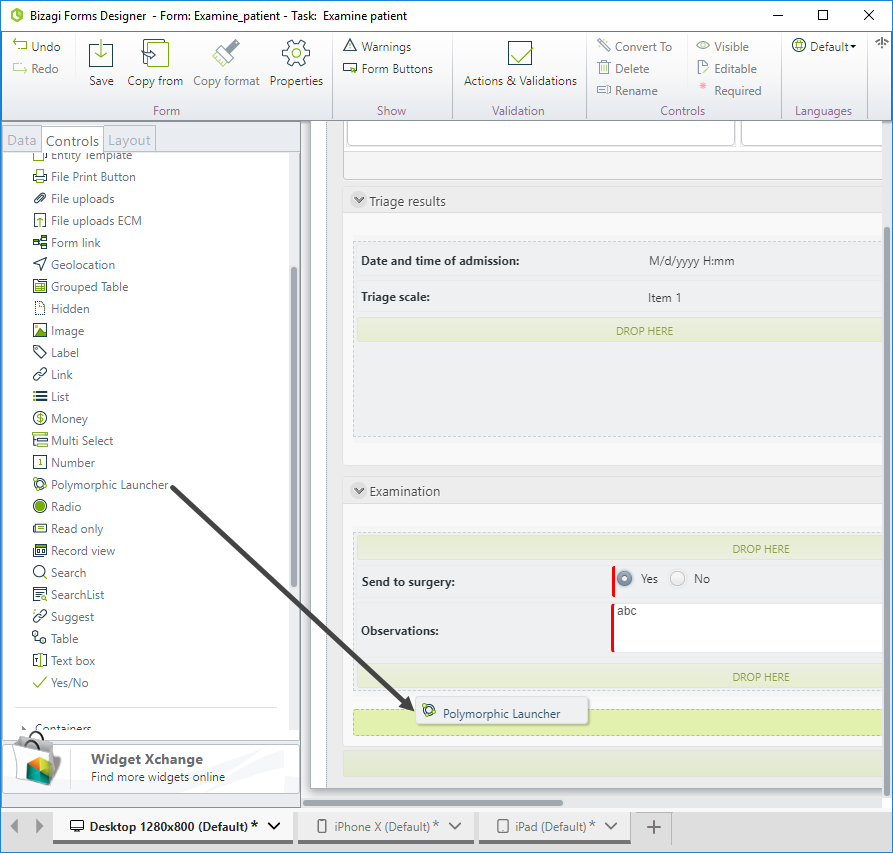The height and width of the screenshot is (853, 893).
Task: Go to previous device tab arrow
Action: coord(15,826)
